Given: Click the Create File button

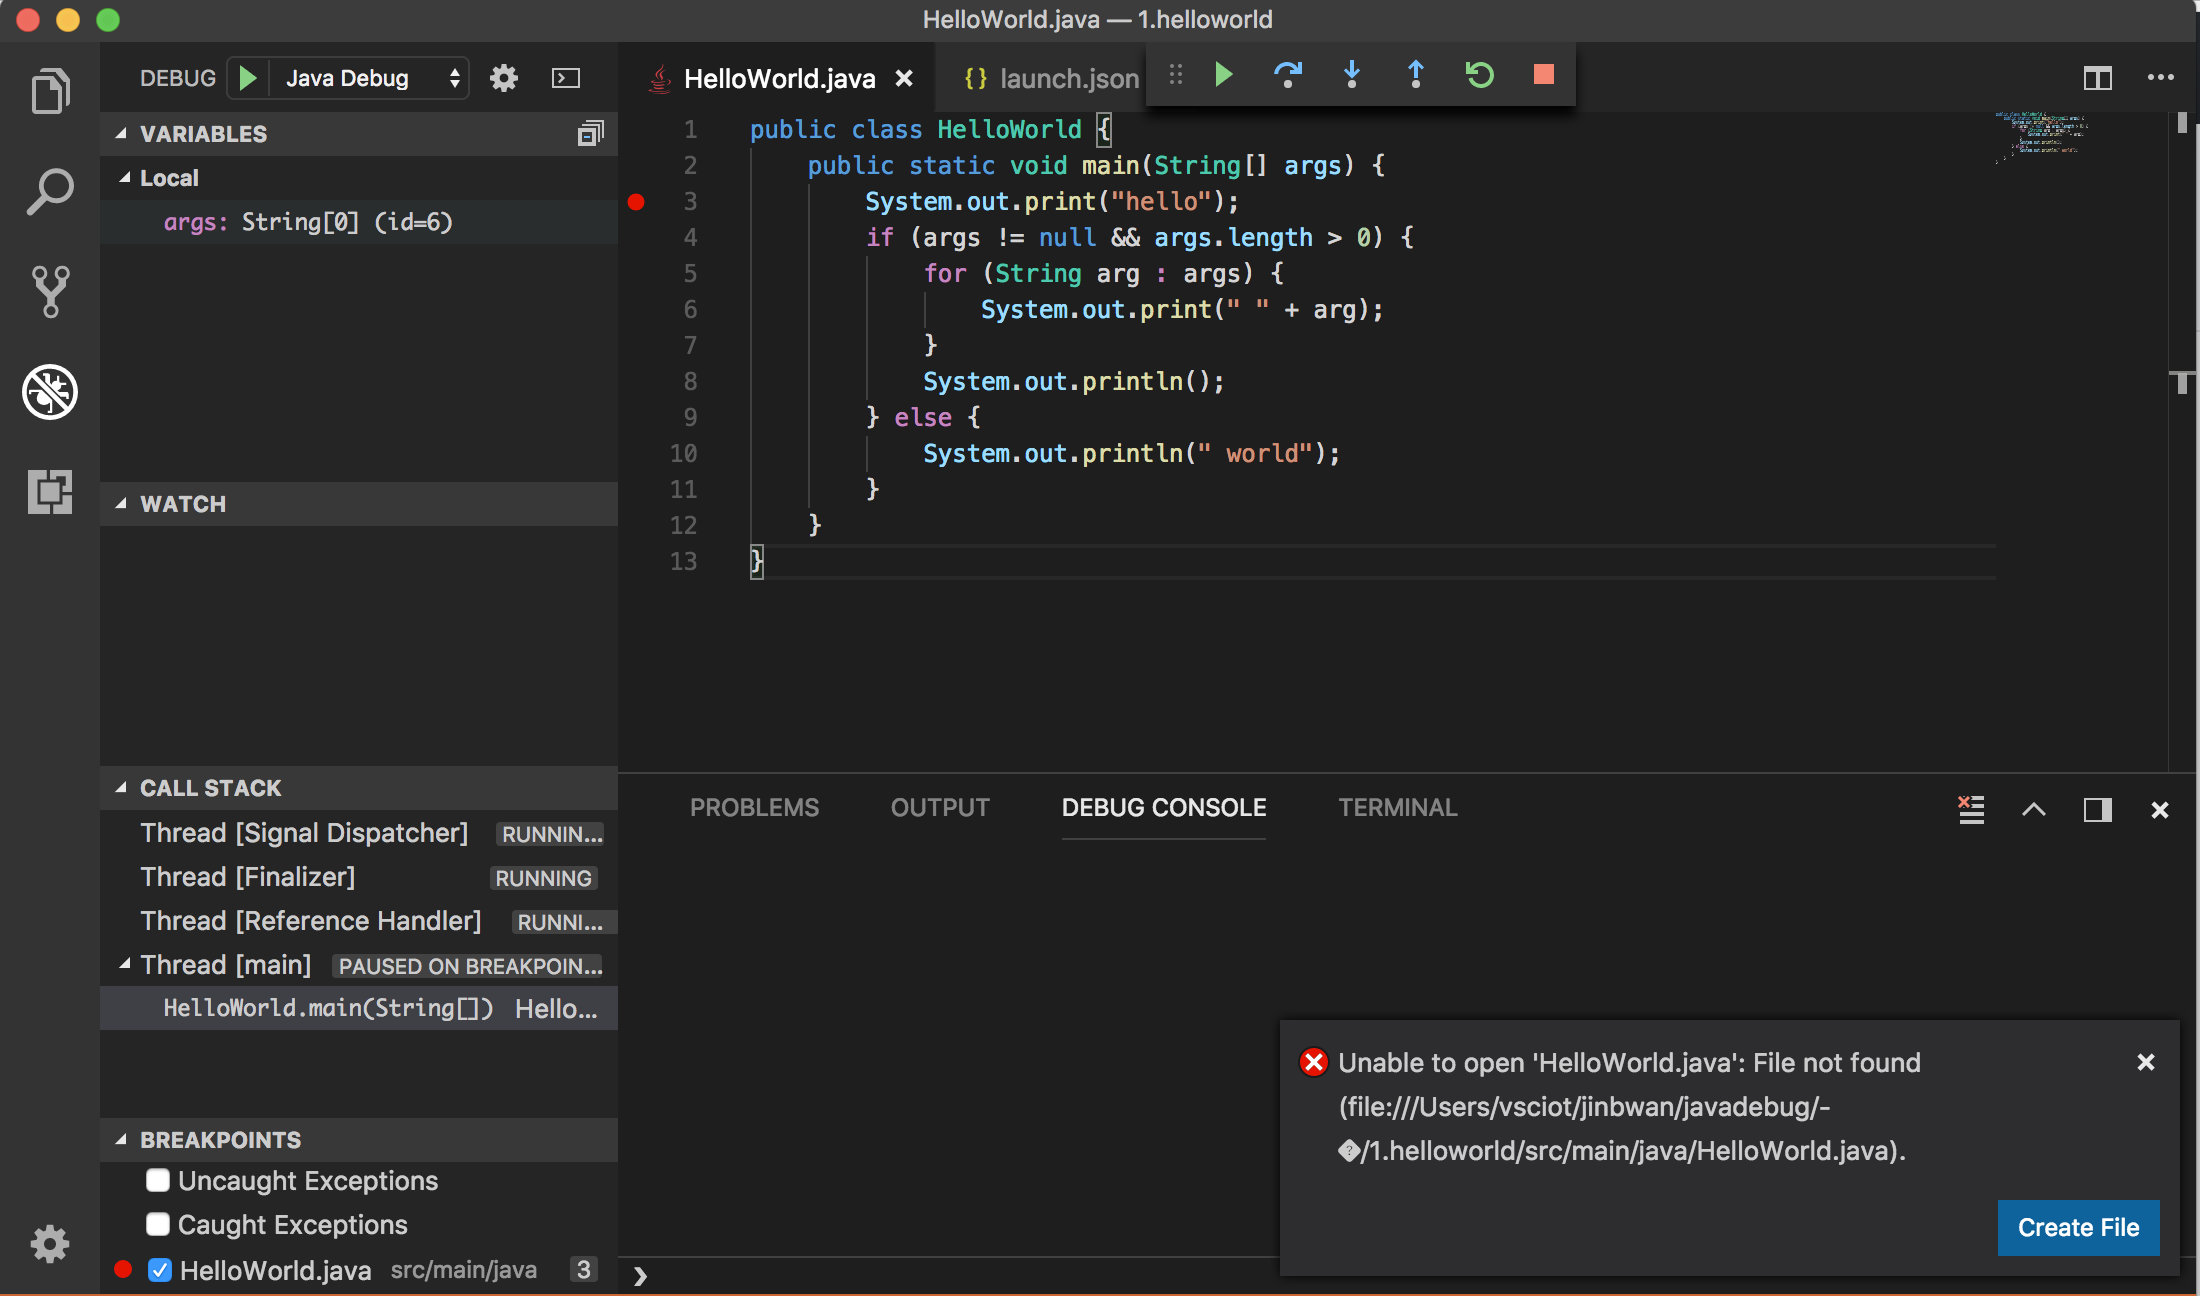Looking at the screenshot, I should pos(2077,1227).
